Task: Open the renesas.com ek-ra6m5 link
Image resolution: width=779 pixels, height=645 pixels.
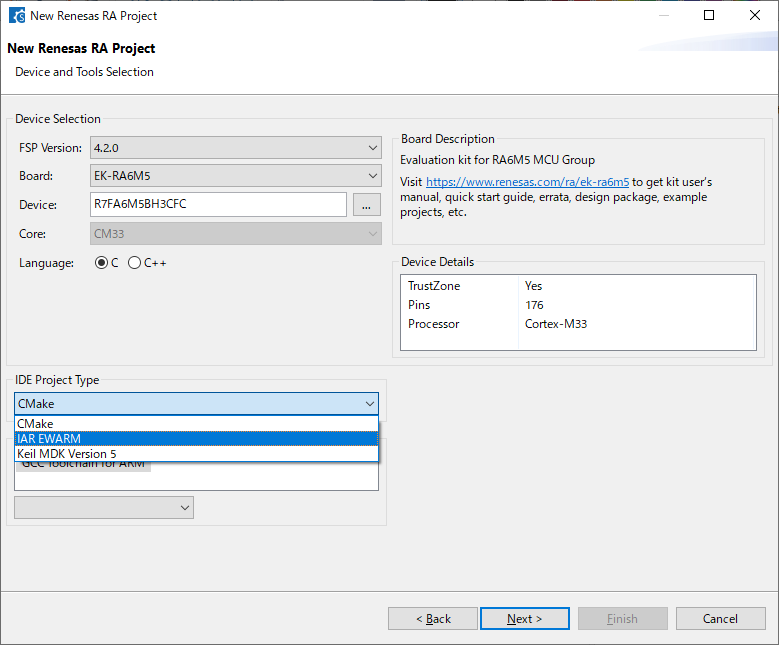Action: tap(527, 182)
